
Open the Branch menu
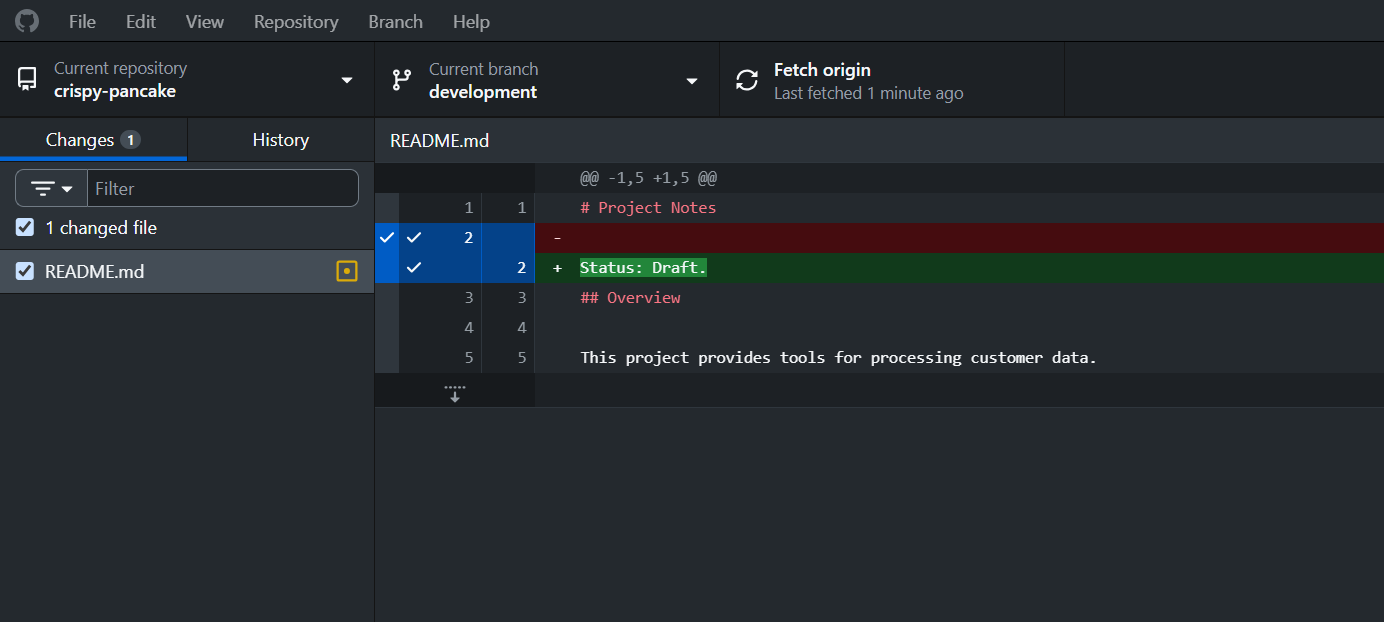(395, 21)
